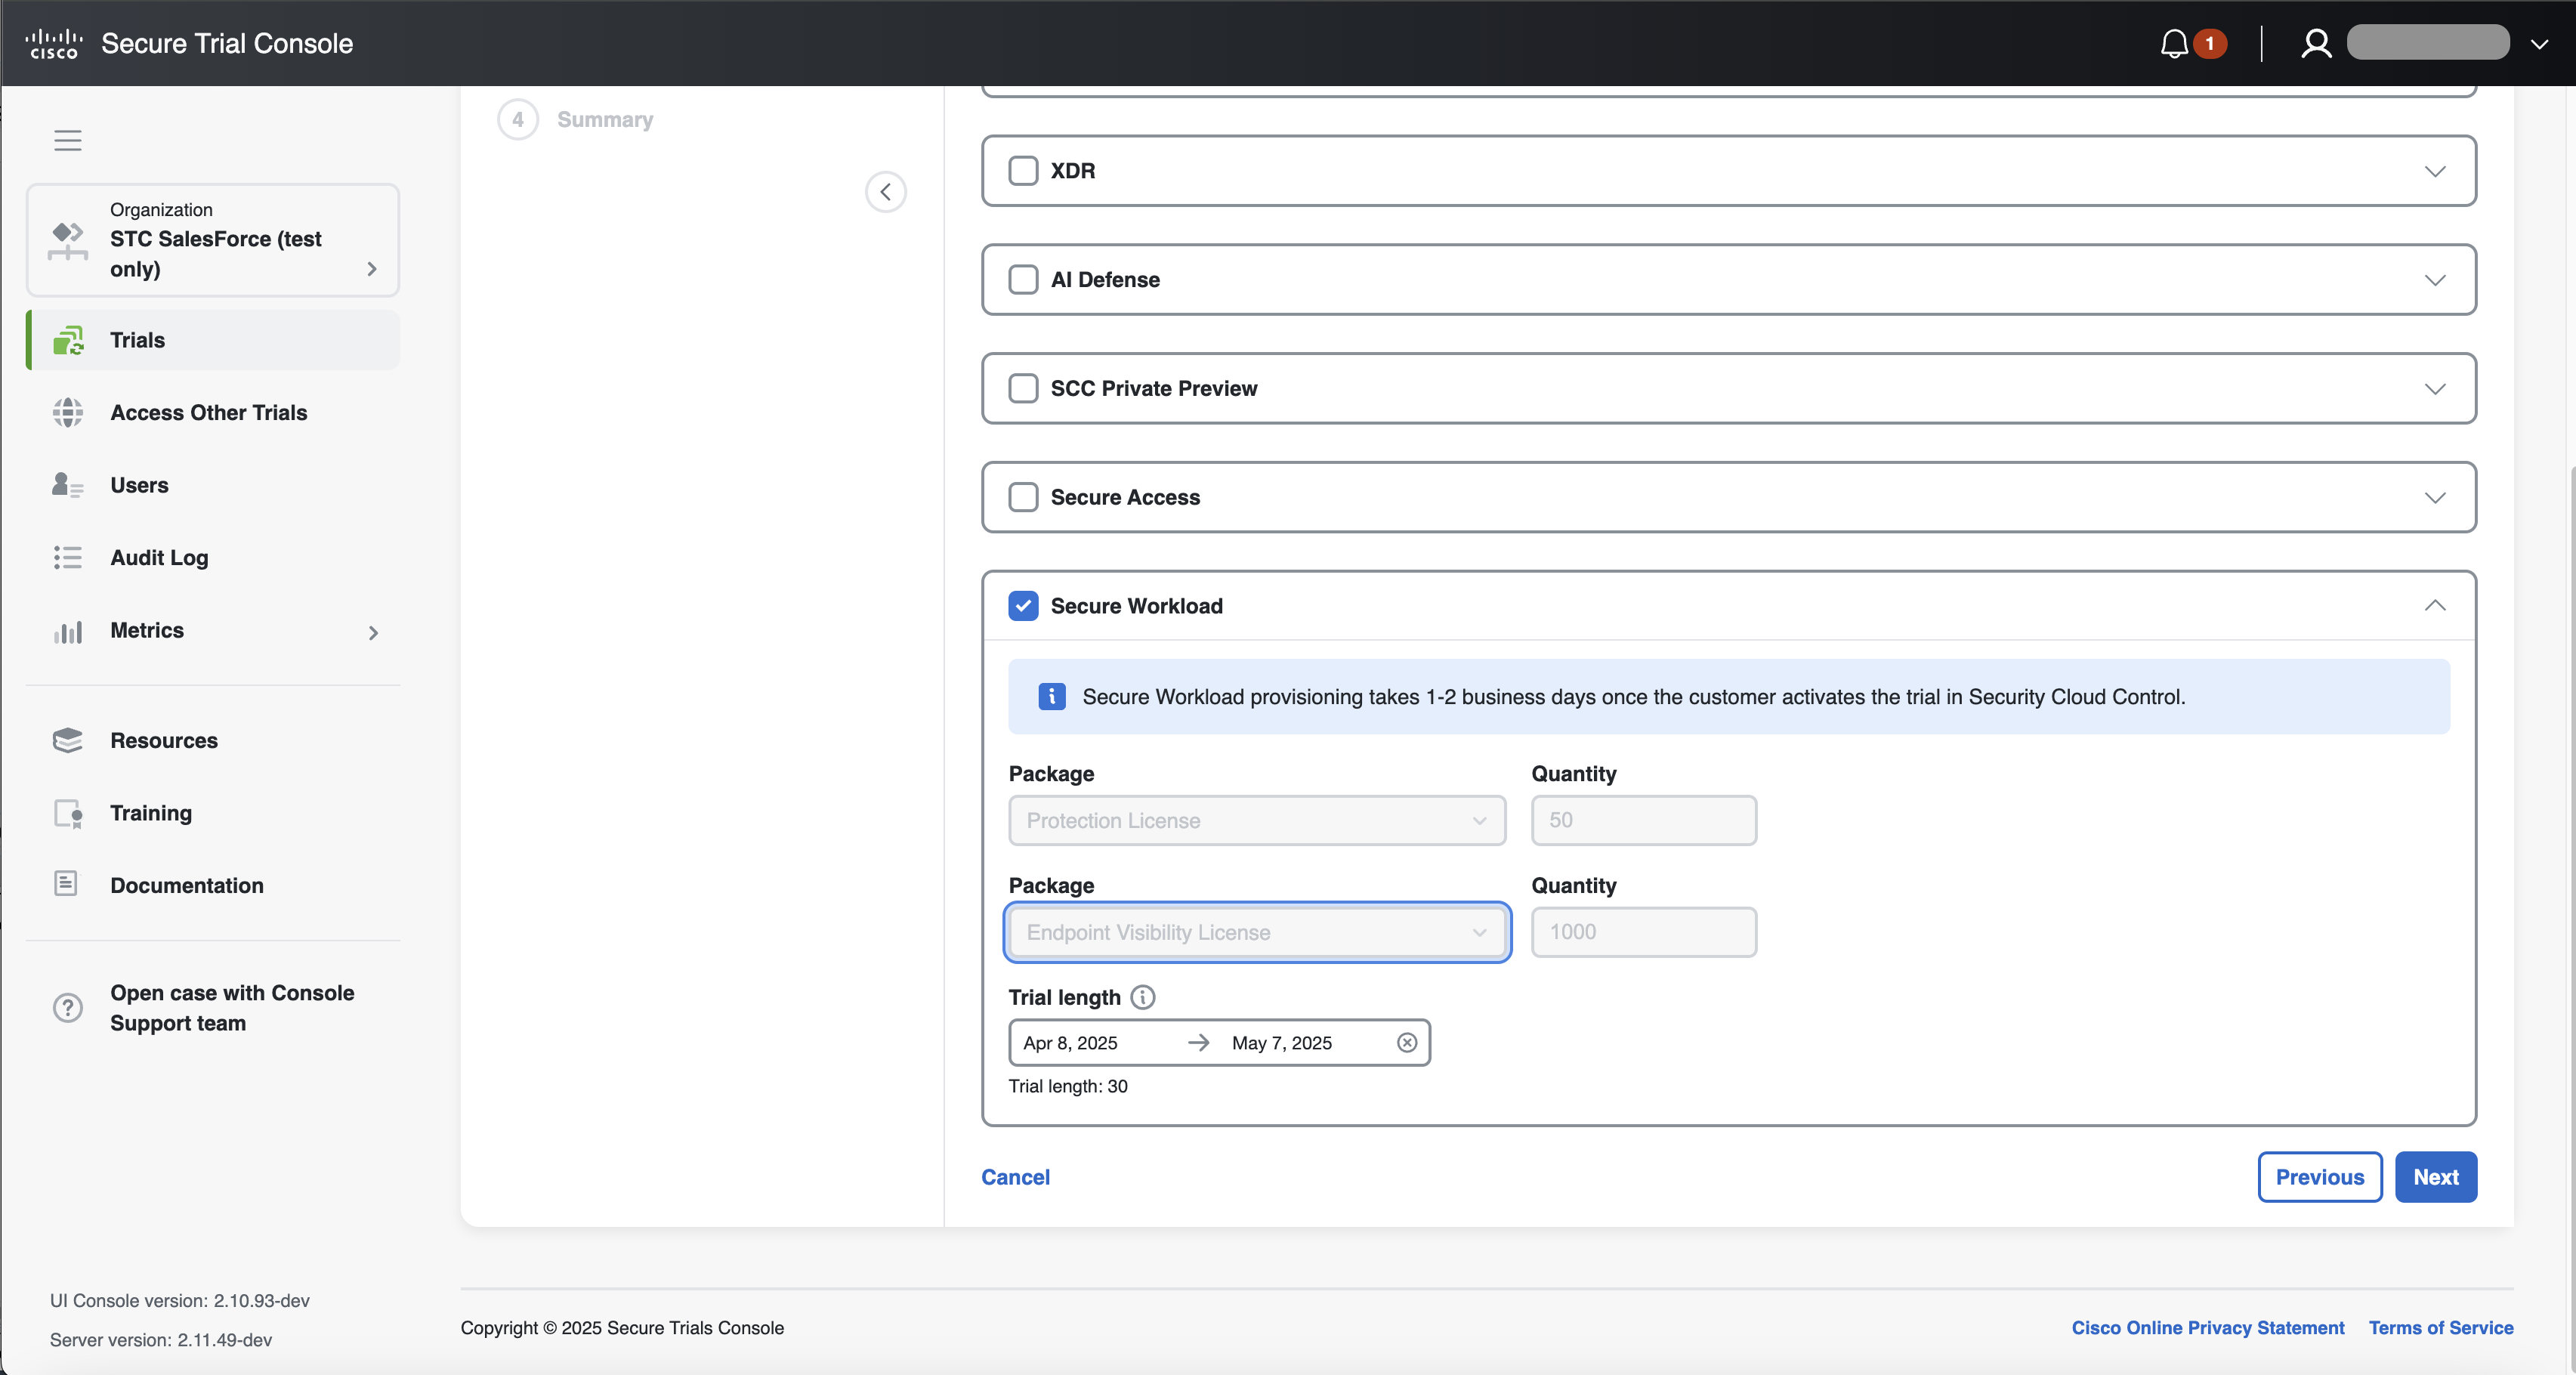Click the Resources stack icon

click(68, 740)
